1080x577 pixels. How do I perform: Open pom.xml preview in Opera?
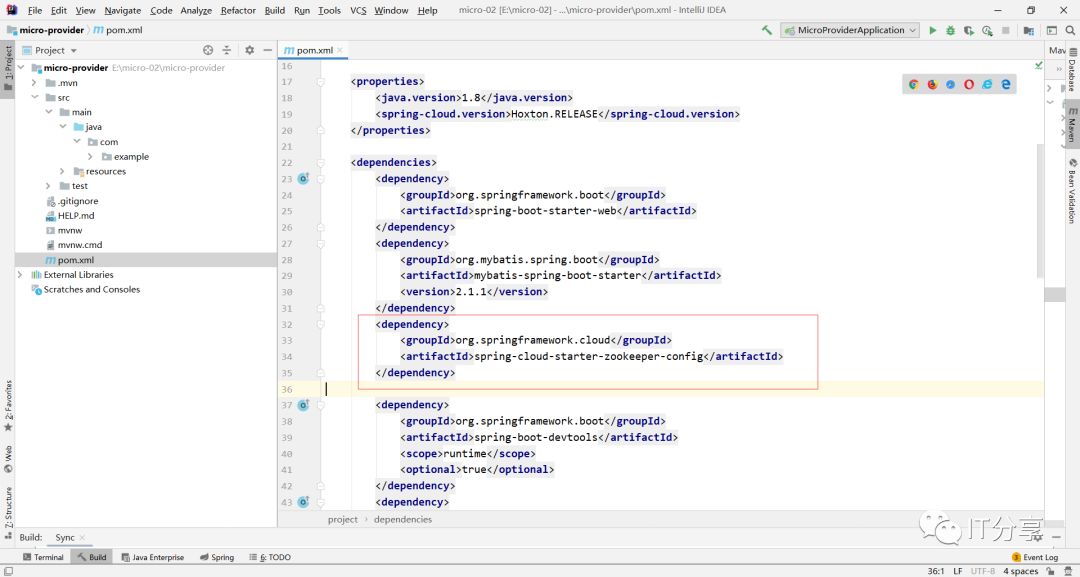[969, 85]
